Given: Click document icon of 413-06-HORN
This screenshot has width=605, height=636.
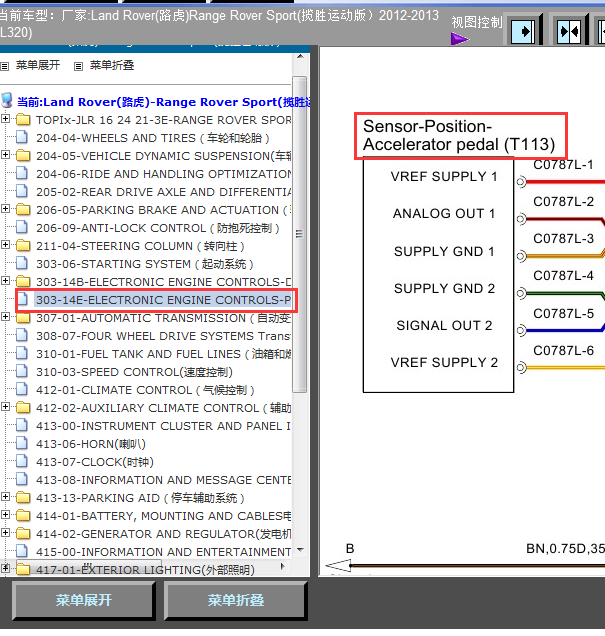Looking at the screenshot, I should [x=22, y=443].
